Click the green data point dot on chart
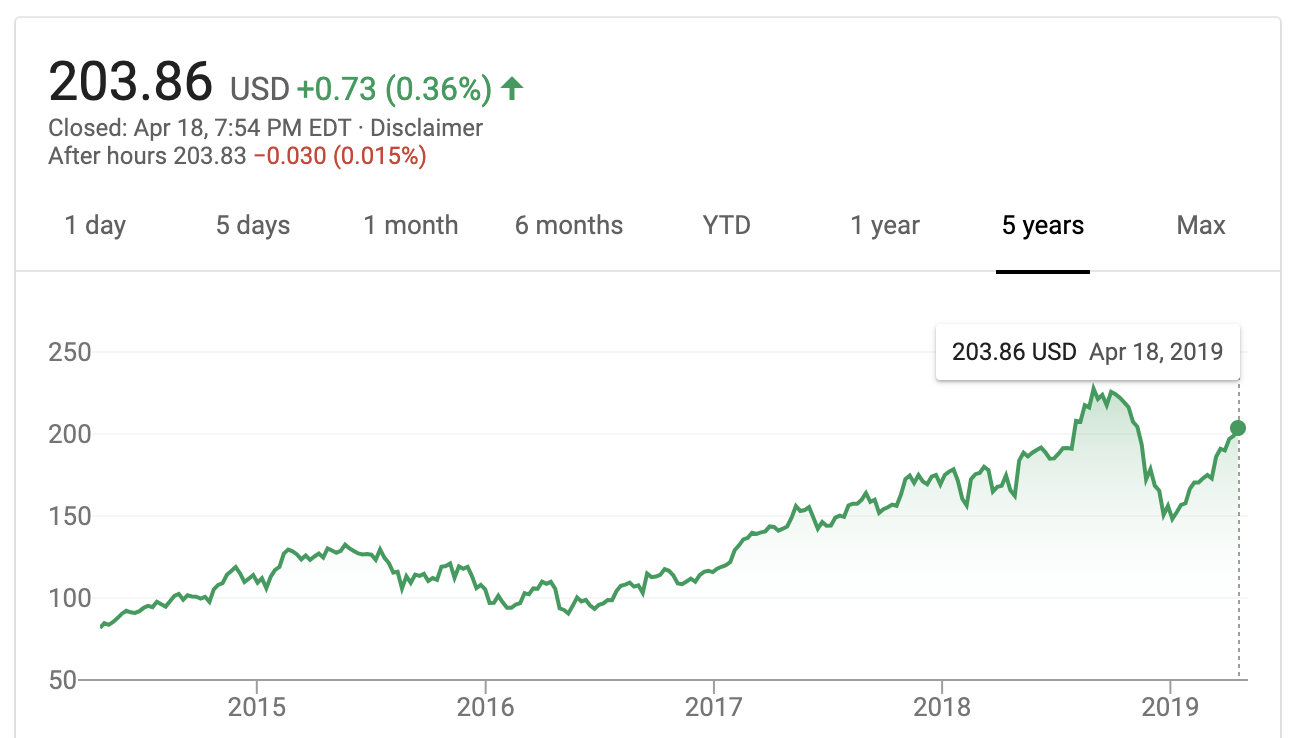Viewport: 1292px width, 738px height. click(1238, 428)
